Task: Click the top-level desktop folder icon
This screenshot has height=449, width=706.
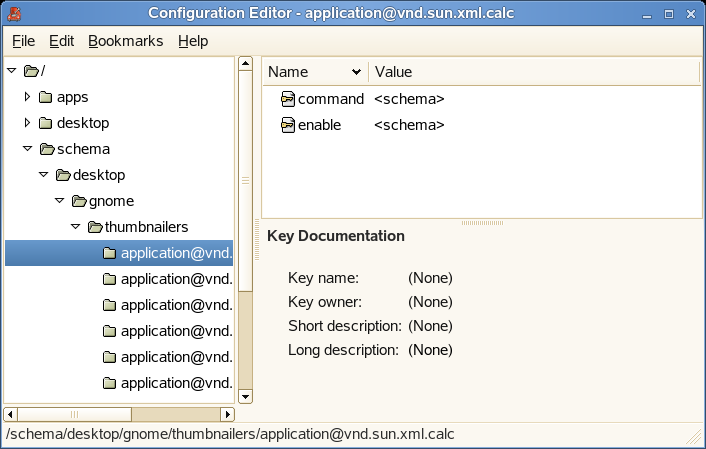Action: pyautogui.click(x=45, y=123)
